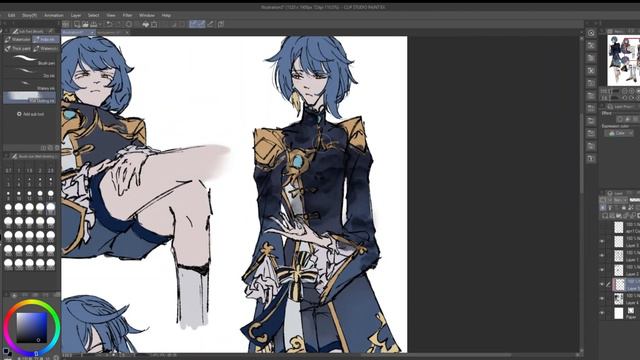Click the canvas vertical scrollbar
This screenshot has width=640, height=360.
(582, 153)
